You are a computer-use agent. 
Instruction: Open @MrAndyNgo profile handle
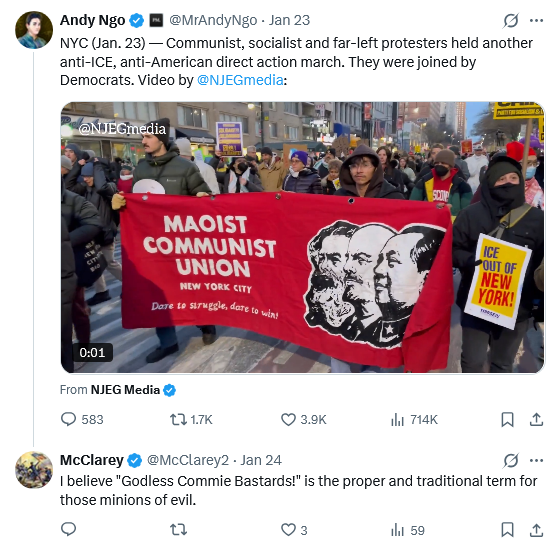pos(213,20)
